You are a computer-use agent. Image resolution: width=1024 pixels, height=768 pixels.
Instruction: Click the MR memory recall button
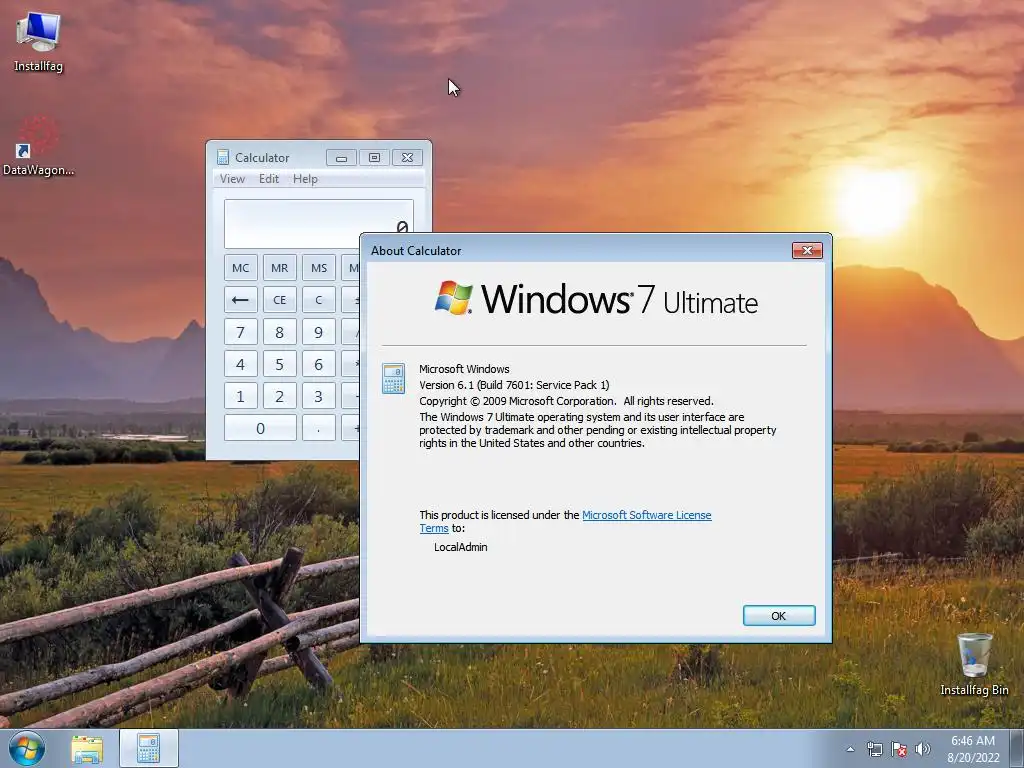tap(280, 268)
